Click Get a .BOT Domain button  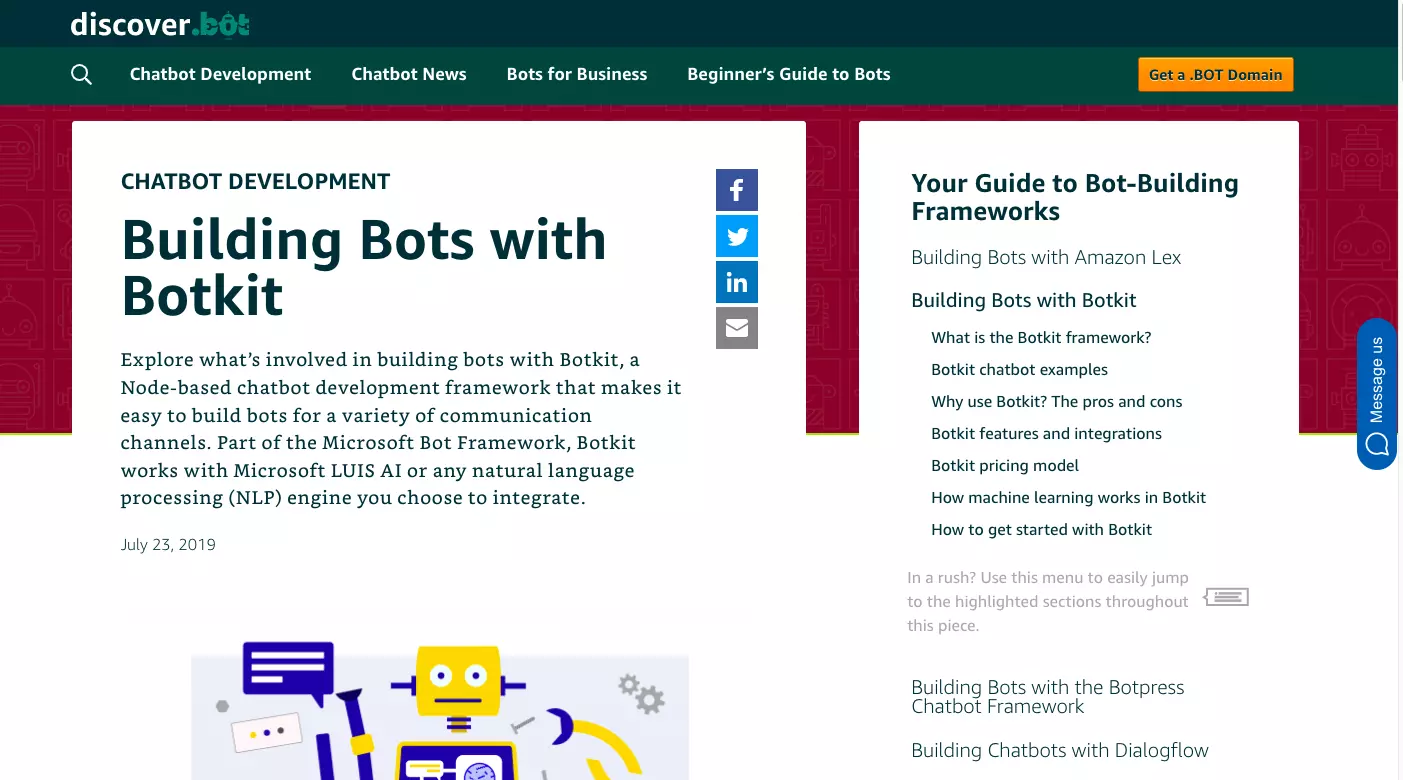pos(1216,74)
